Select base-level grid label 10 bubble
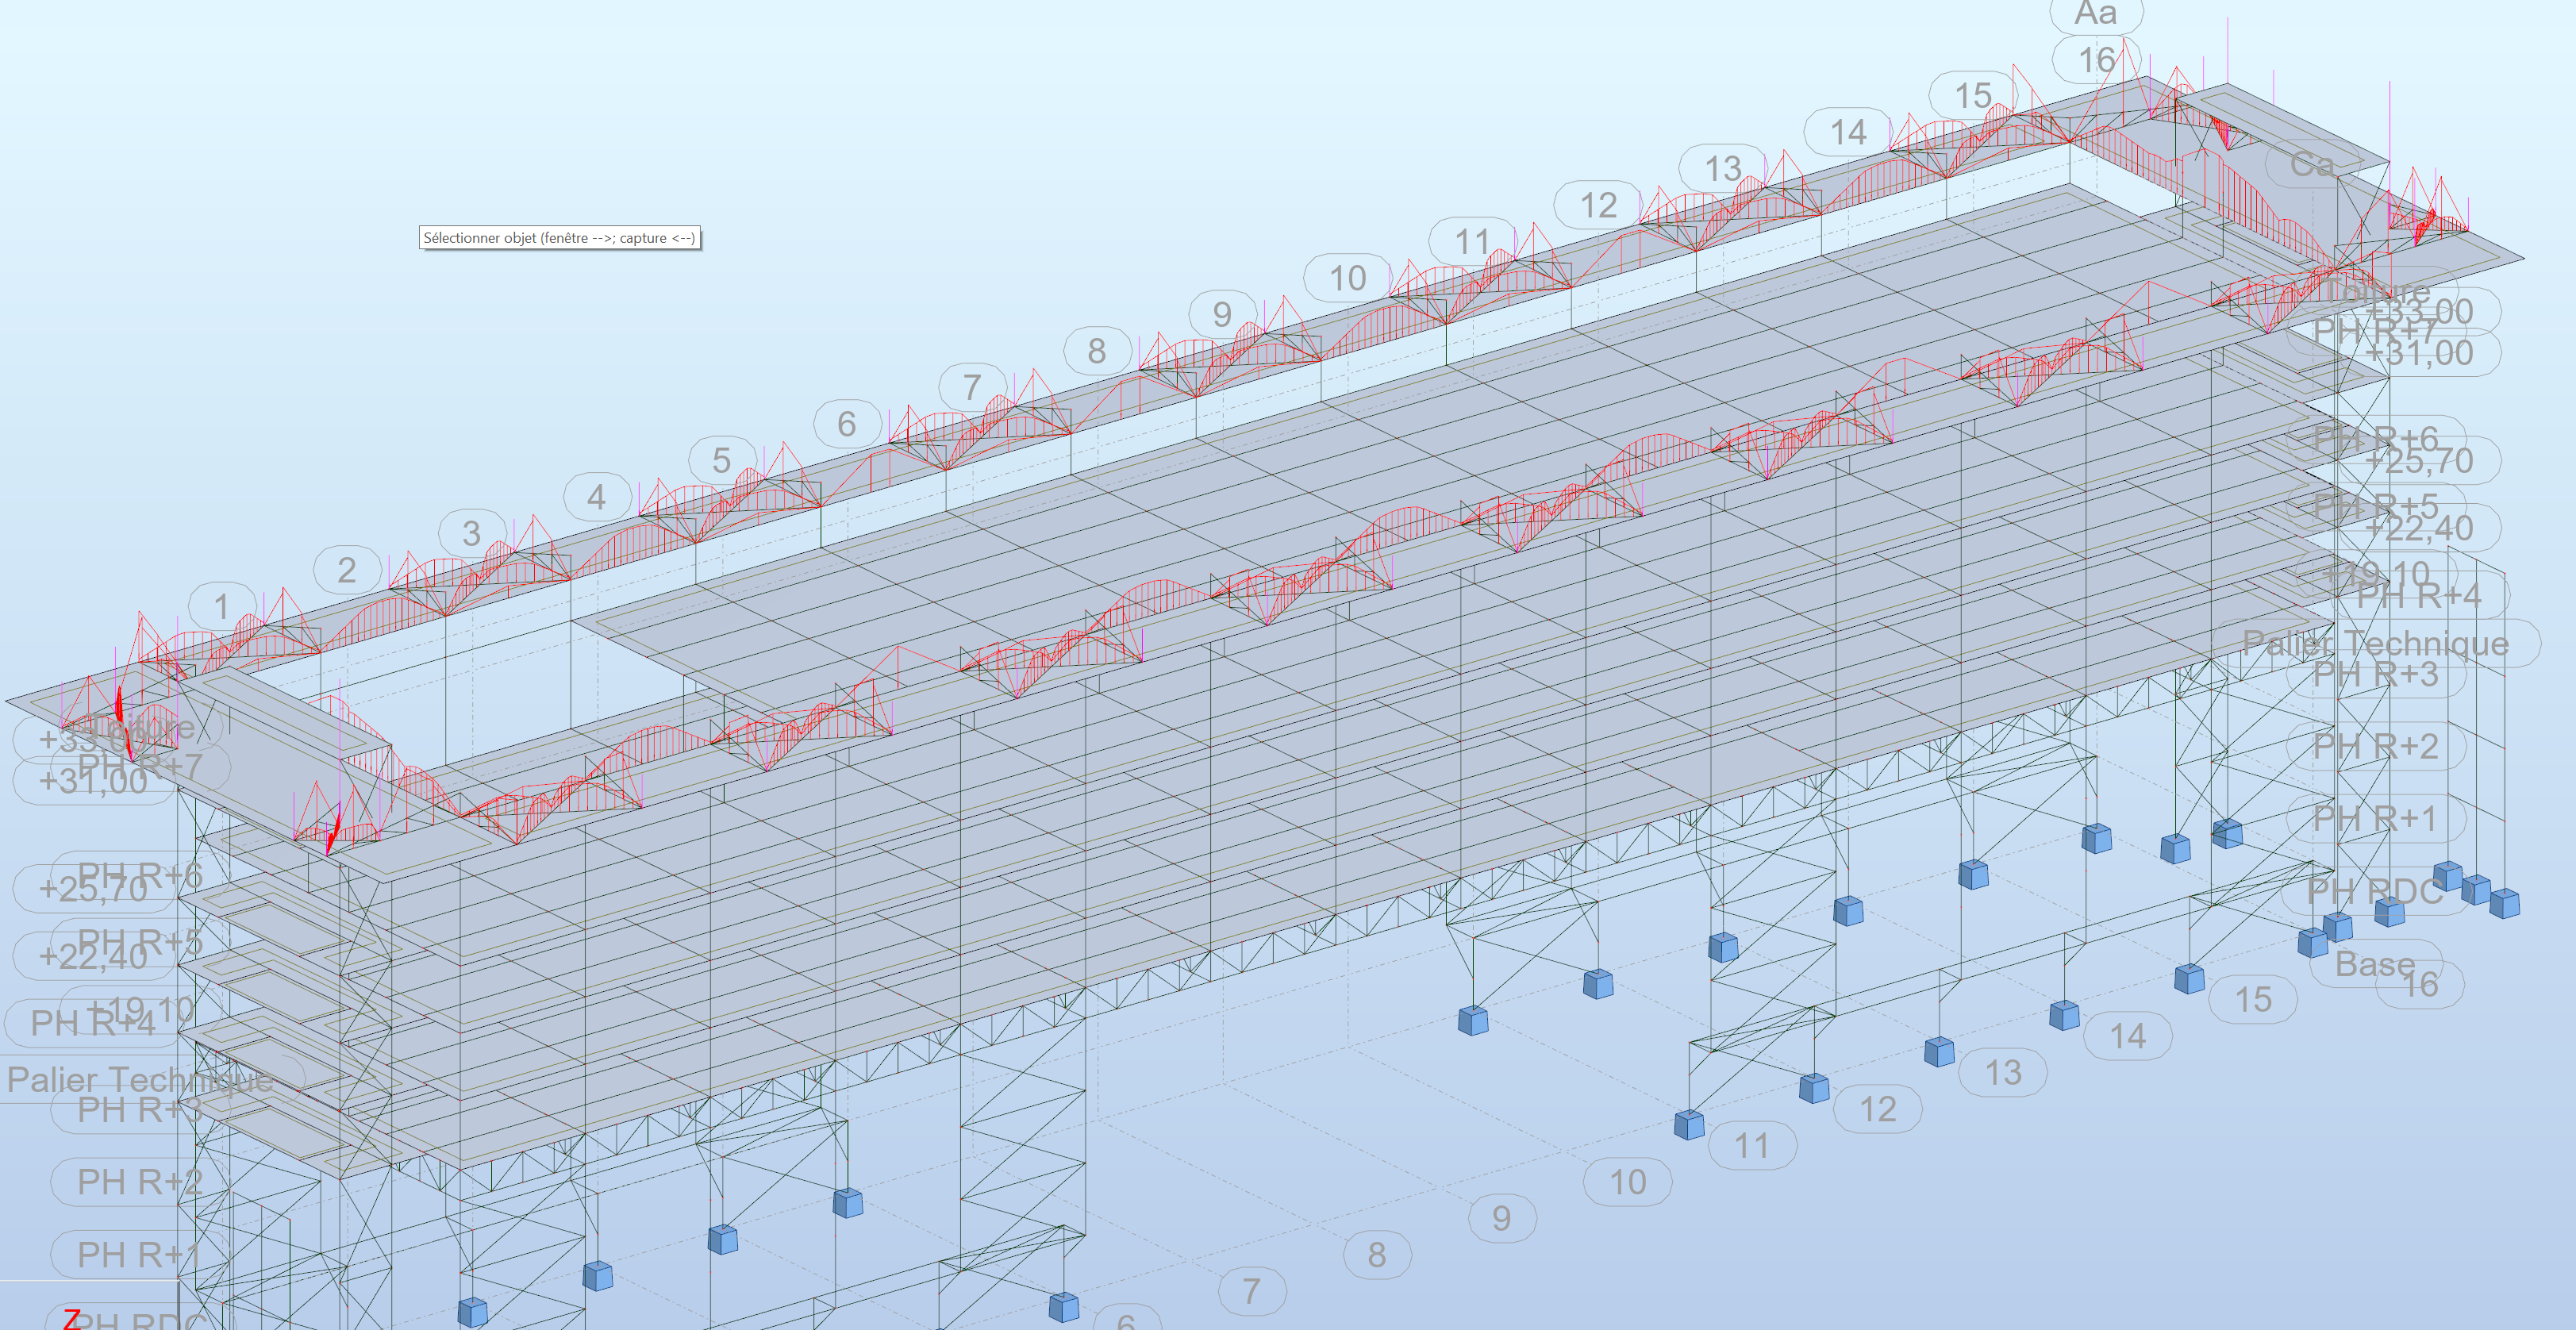This screenshot has height=1330, width=2576. (1628, 1182)
